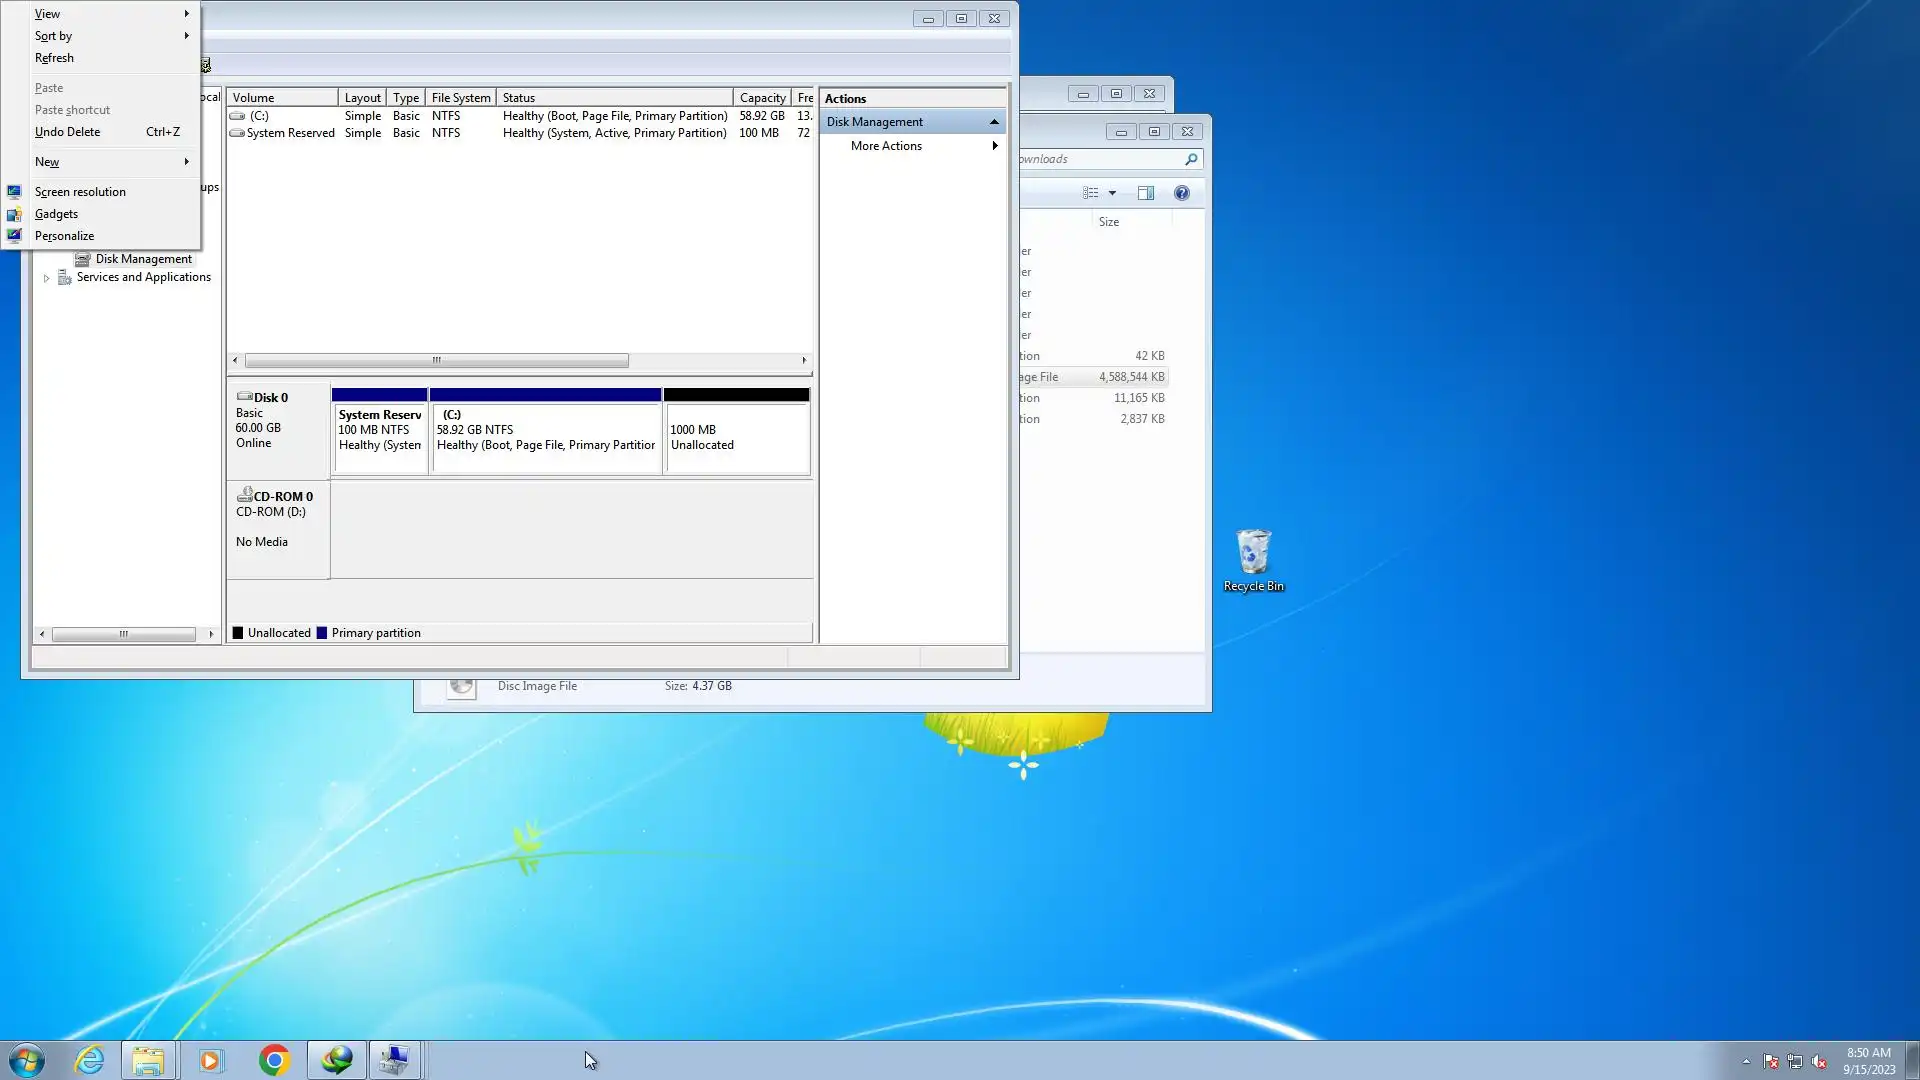Image resolution: width=1920 pixels, height=1080 pixels.
Task: Choose Refresh in the context menu
Action: tap(54, 58)
